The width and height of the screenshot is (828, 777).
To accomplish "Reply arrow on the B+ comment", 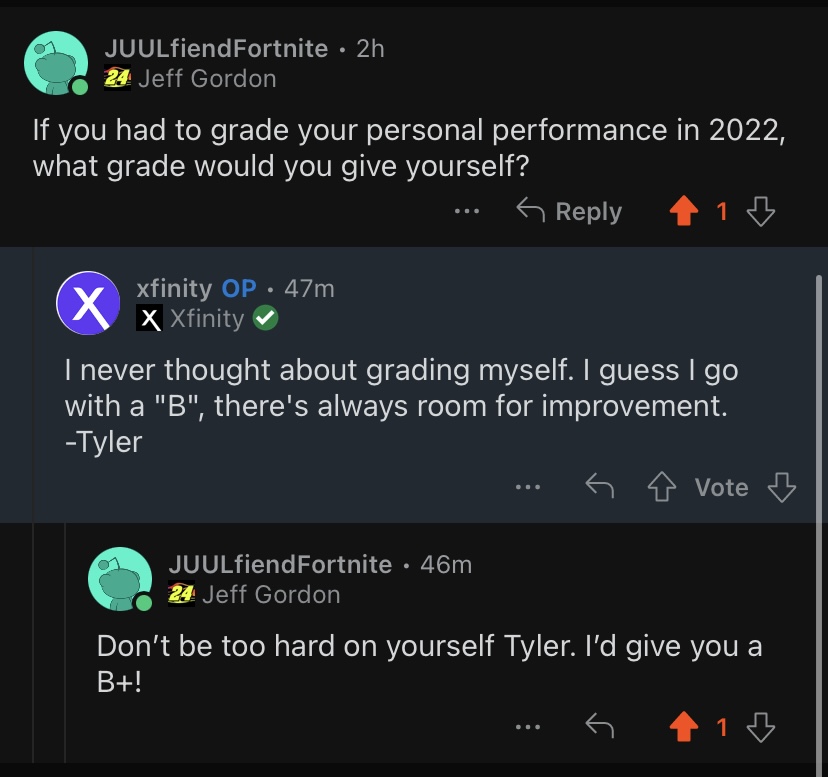I will click(598, 727).
